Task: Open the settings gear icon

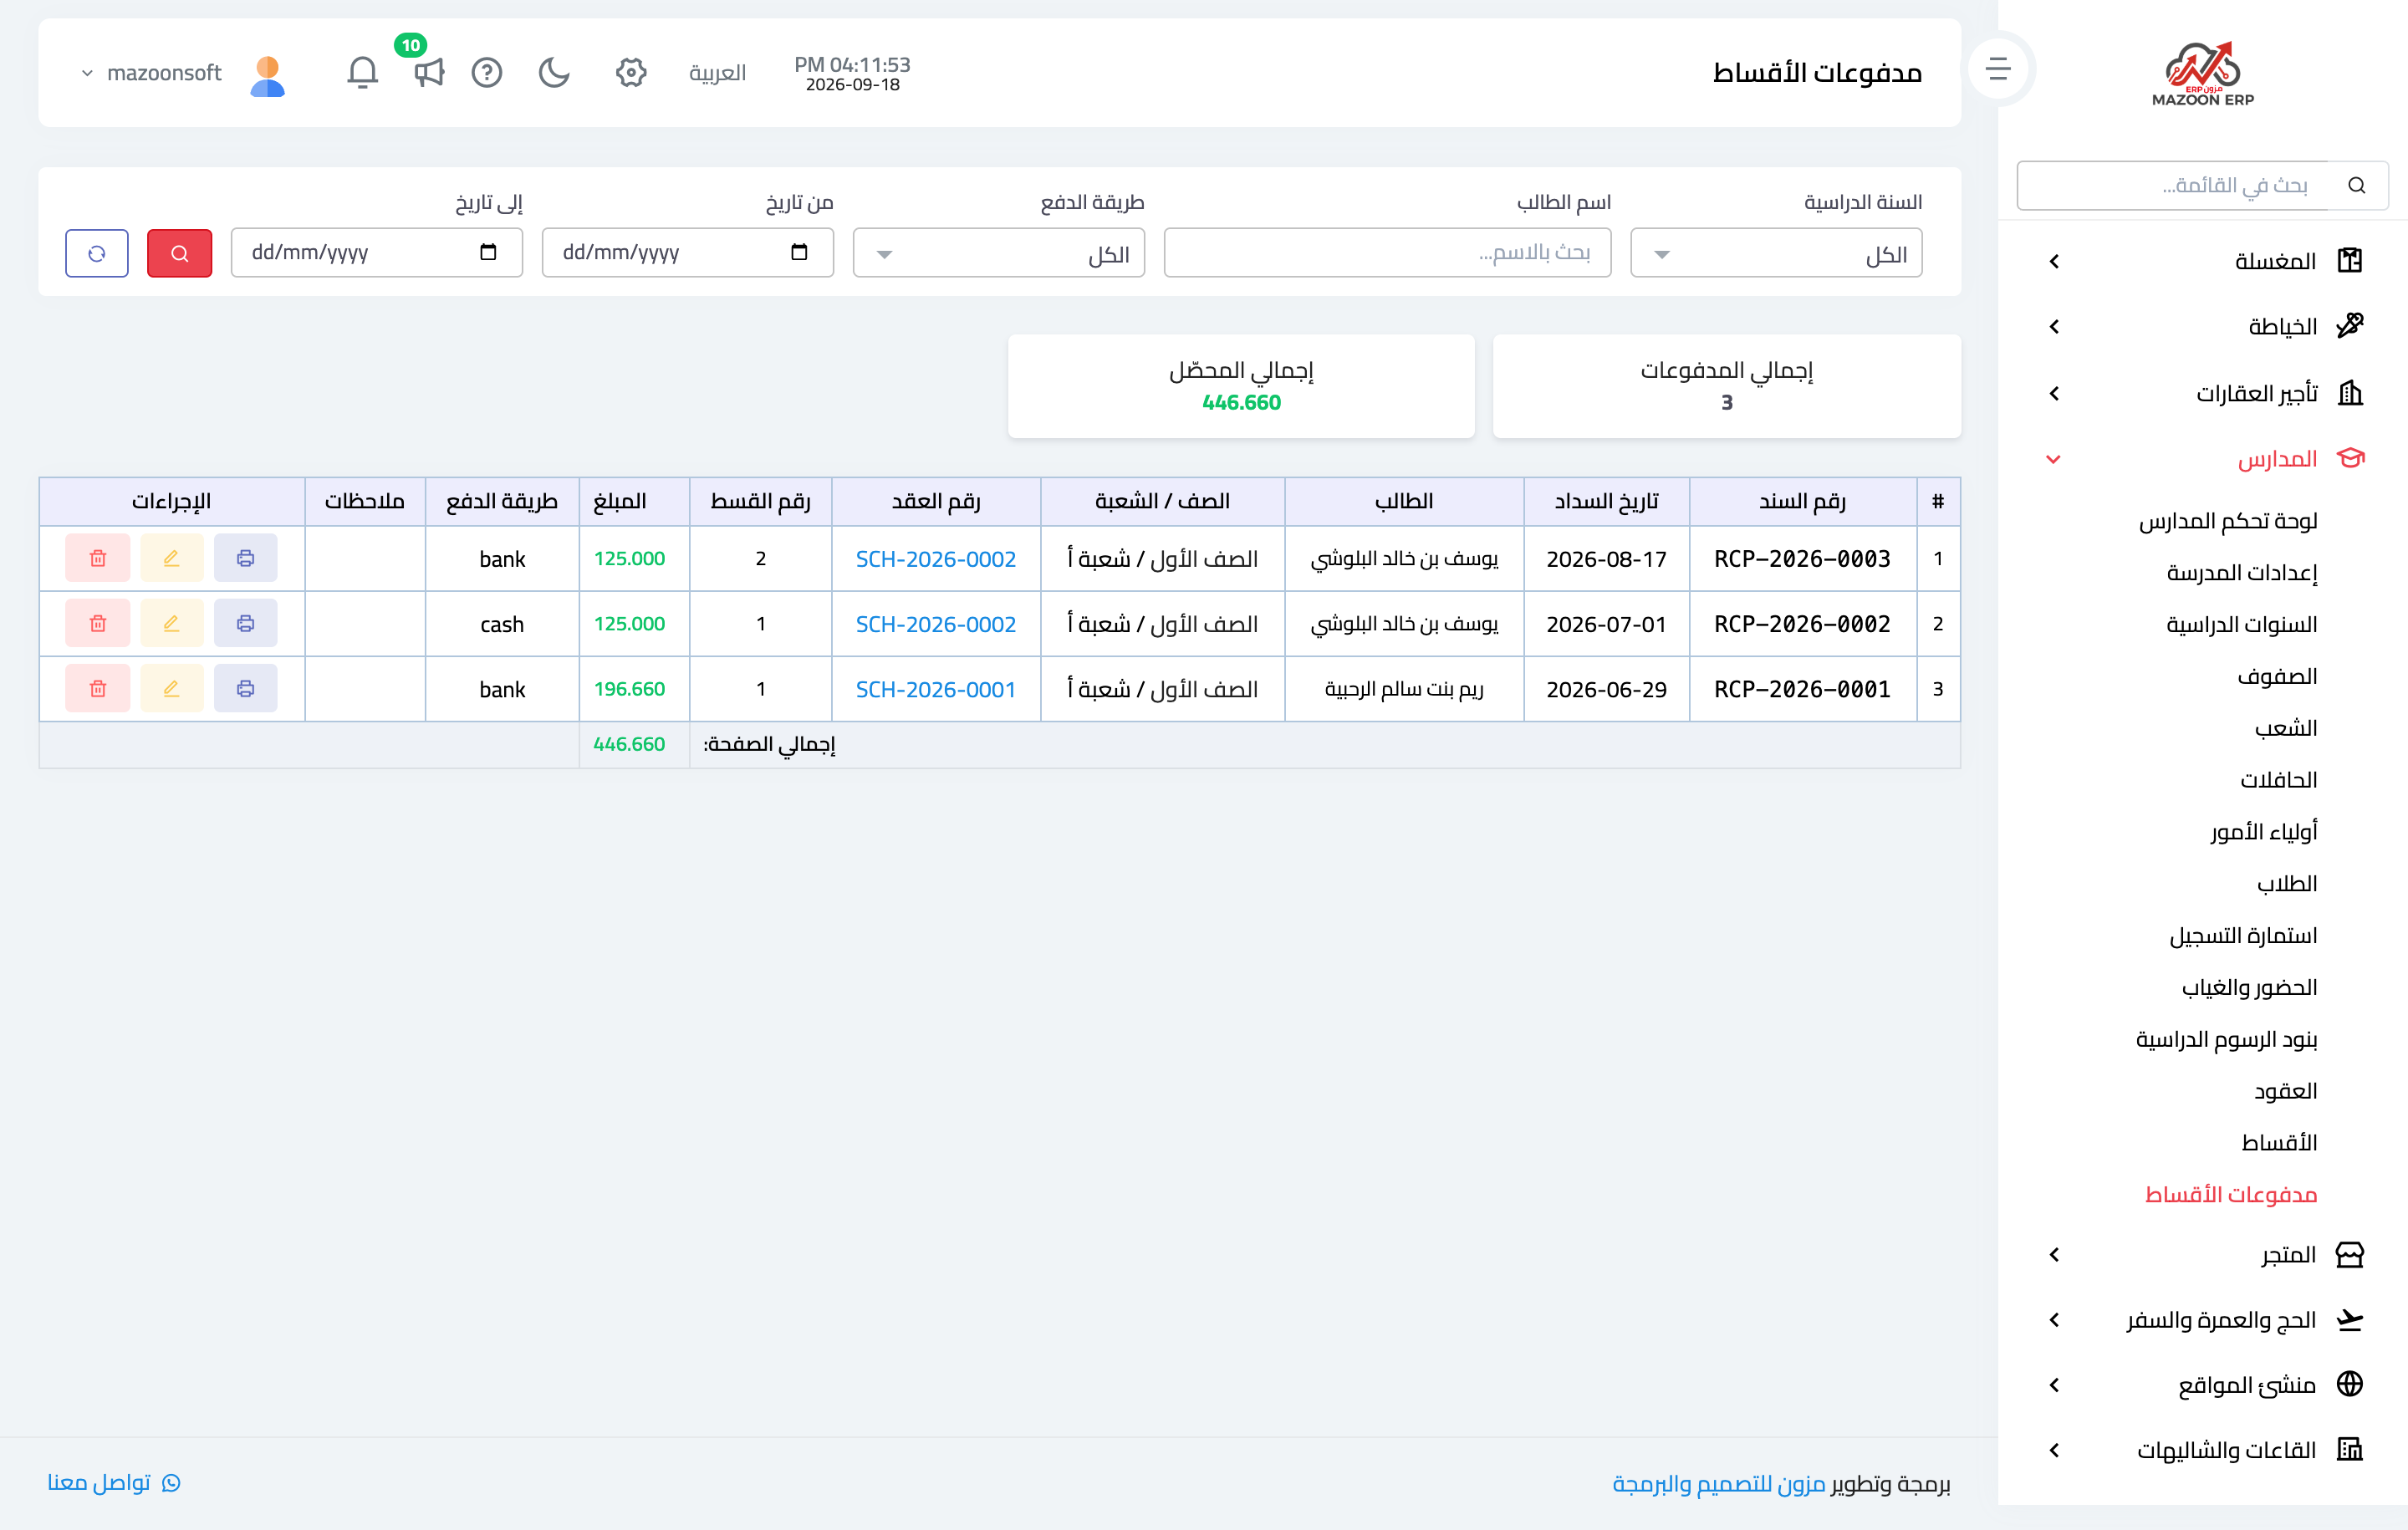Action: tap(631, 72)
